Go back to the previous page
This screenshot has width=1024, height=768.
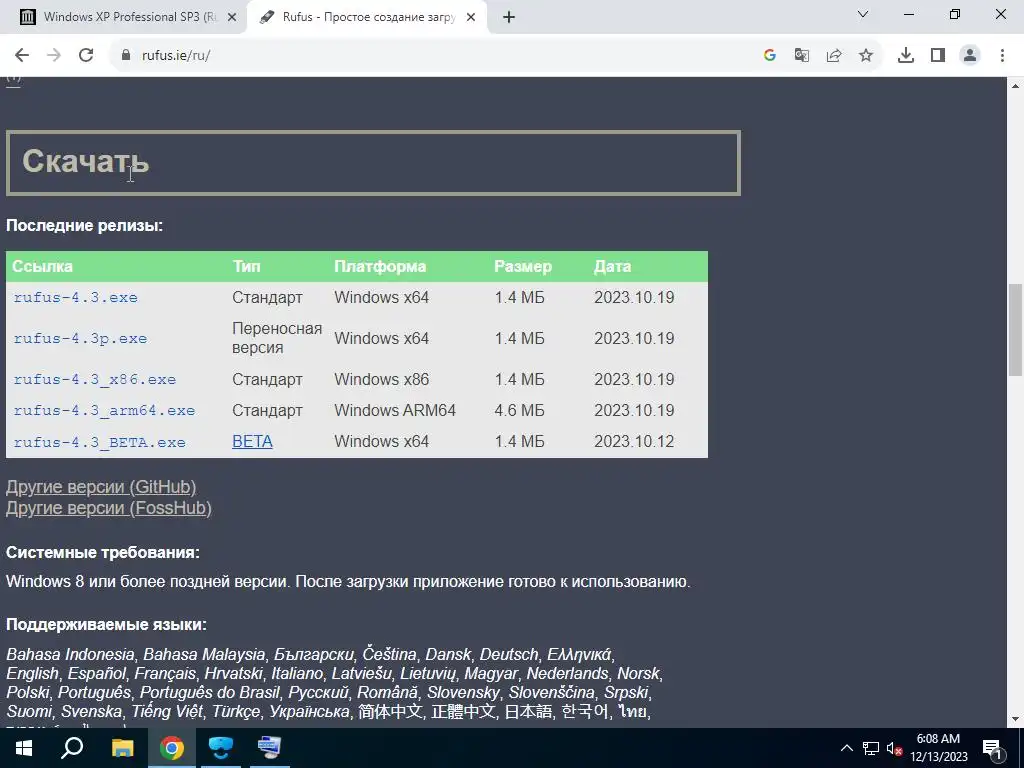click(x=22, y=55)
